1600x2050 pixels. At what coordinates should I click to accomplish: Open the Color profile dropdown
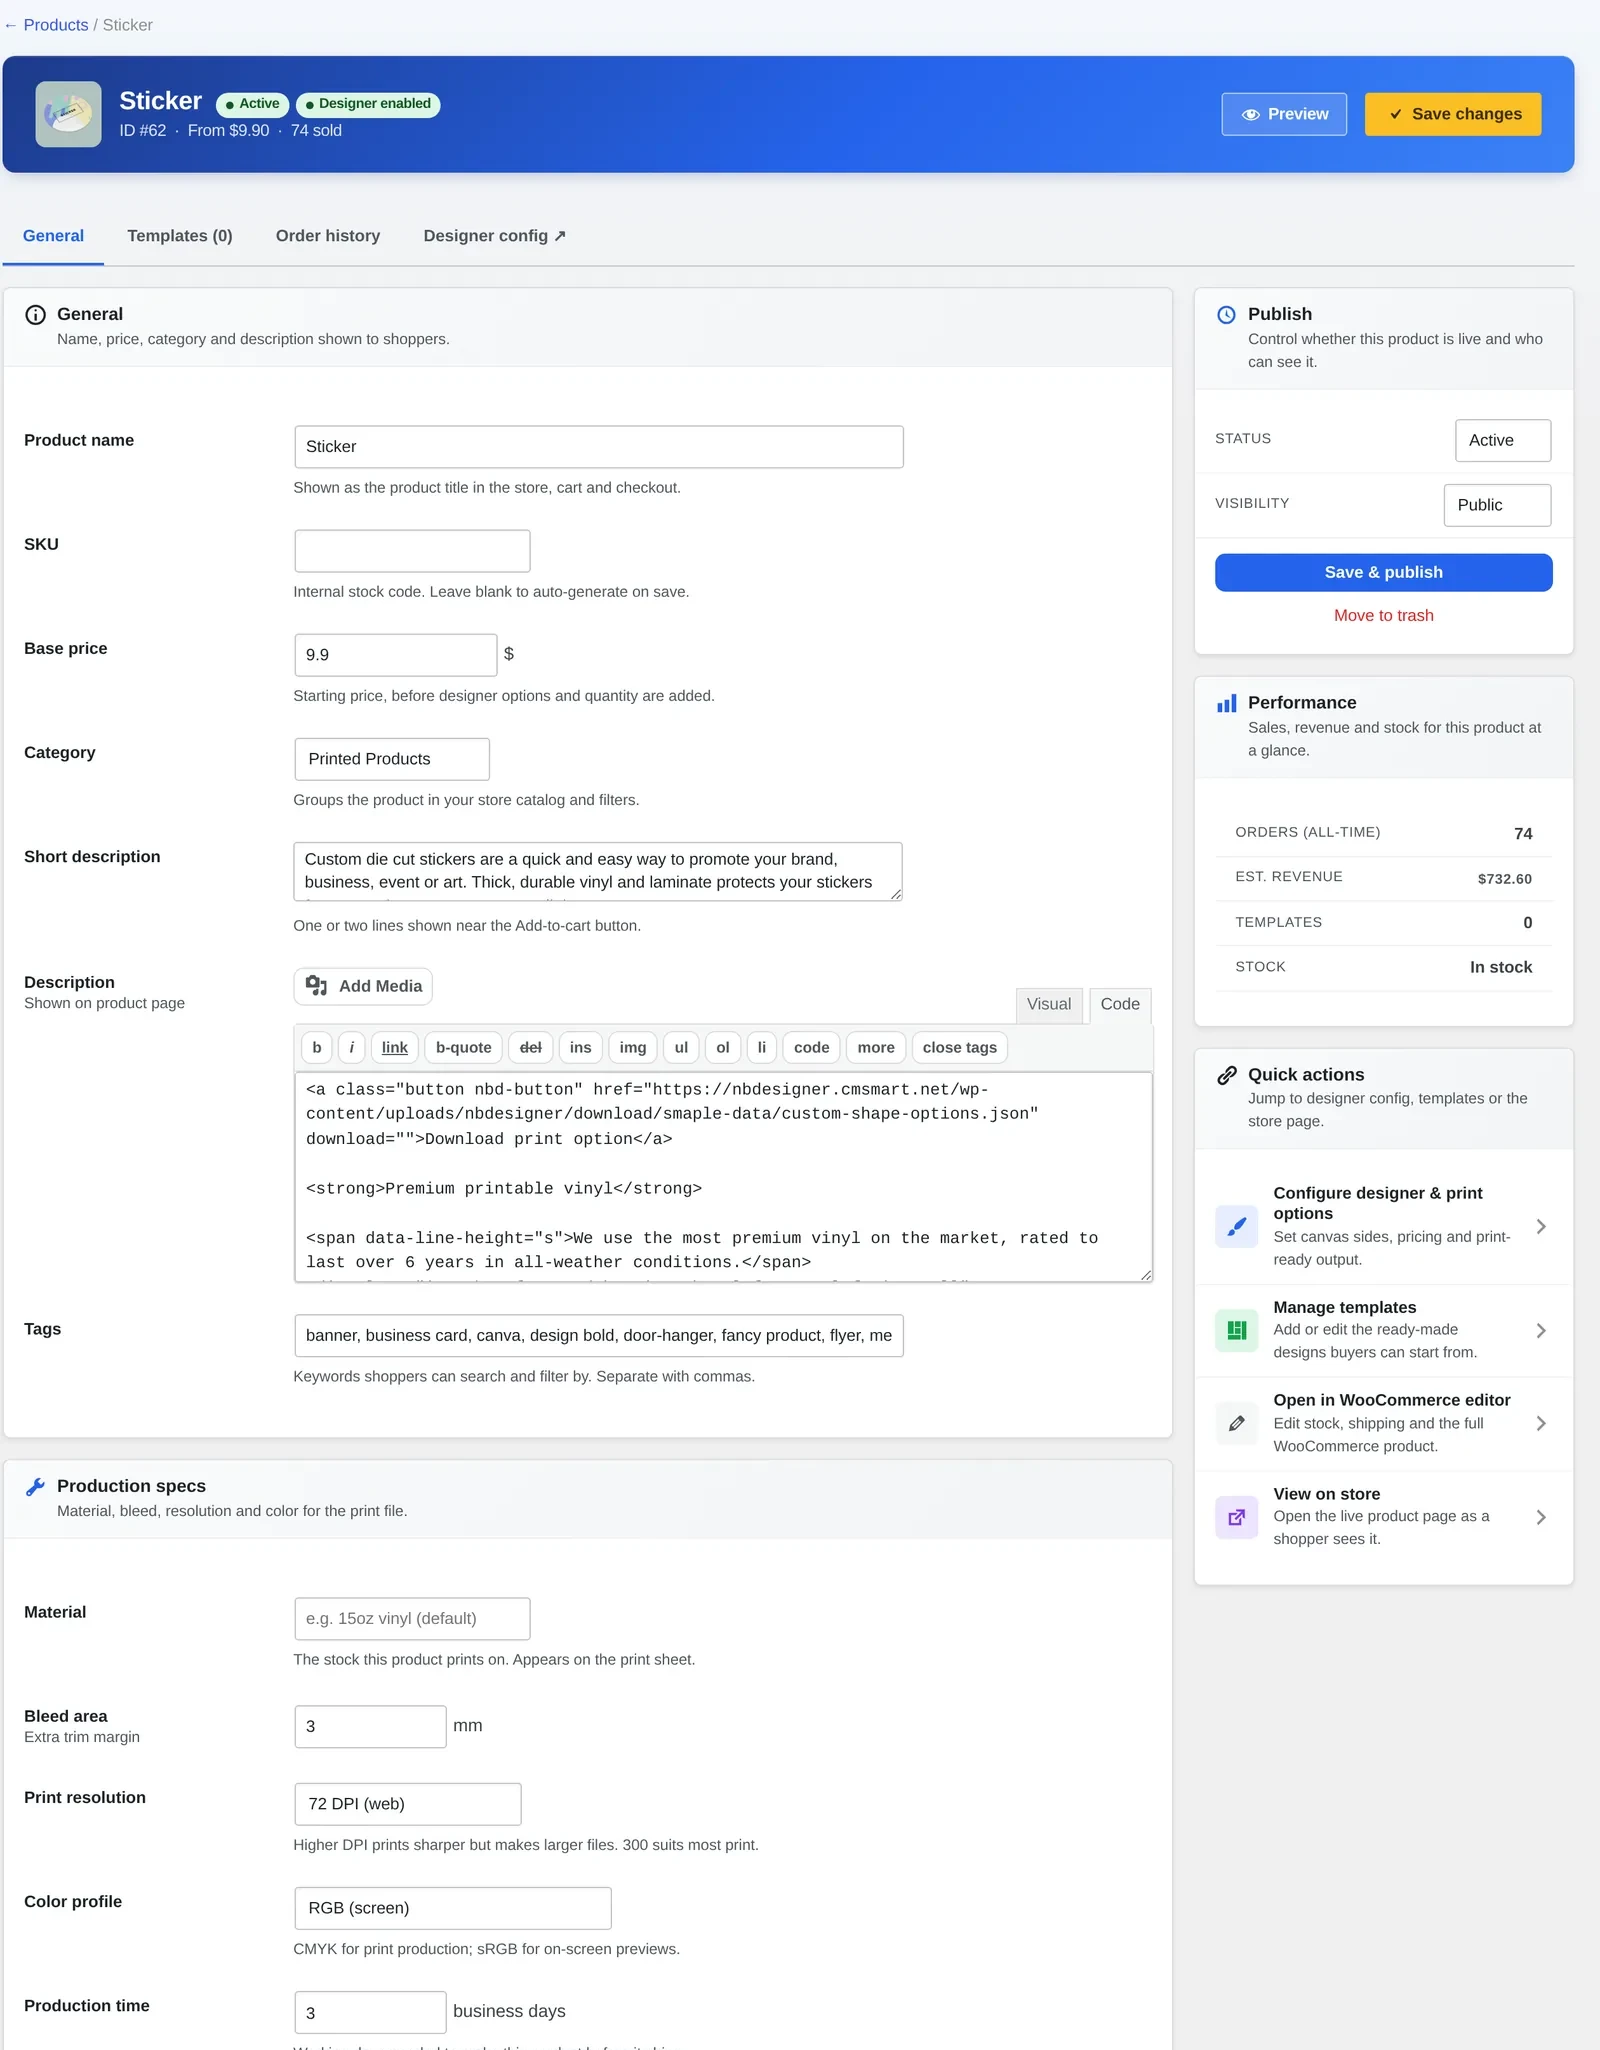[x=453, y=1908]
